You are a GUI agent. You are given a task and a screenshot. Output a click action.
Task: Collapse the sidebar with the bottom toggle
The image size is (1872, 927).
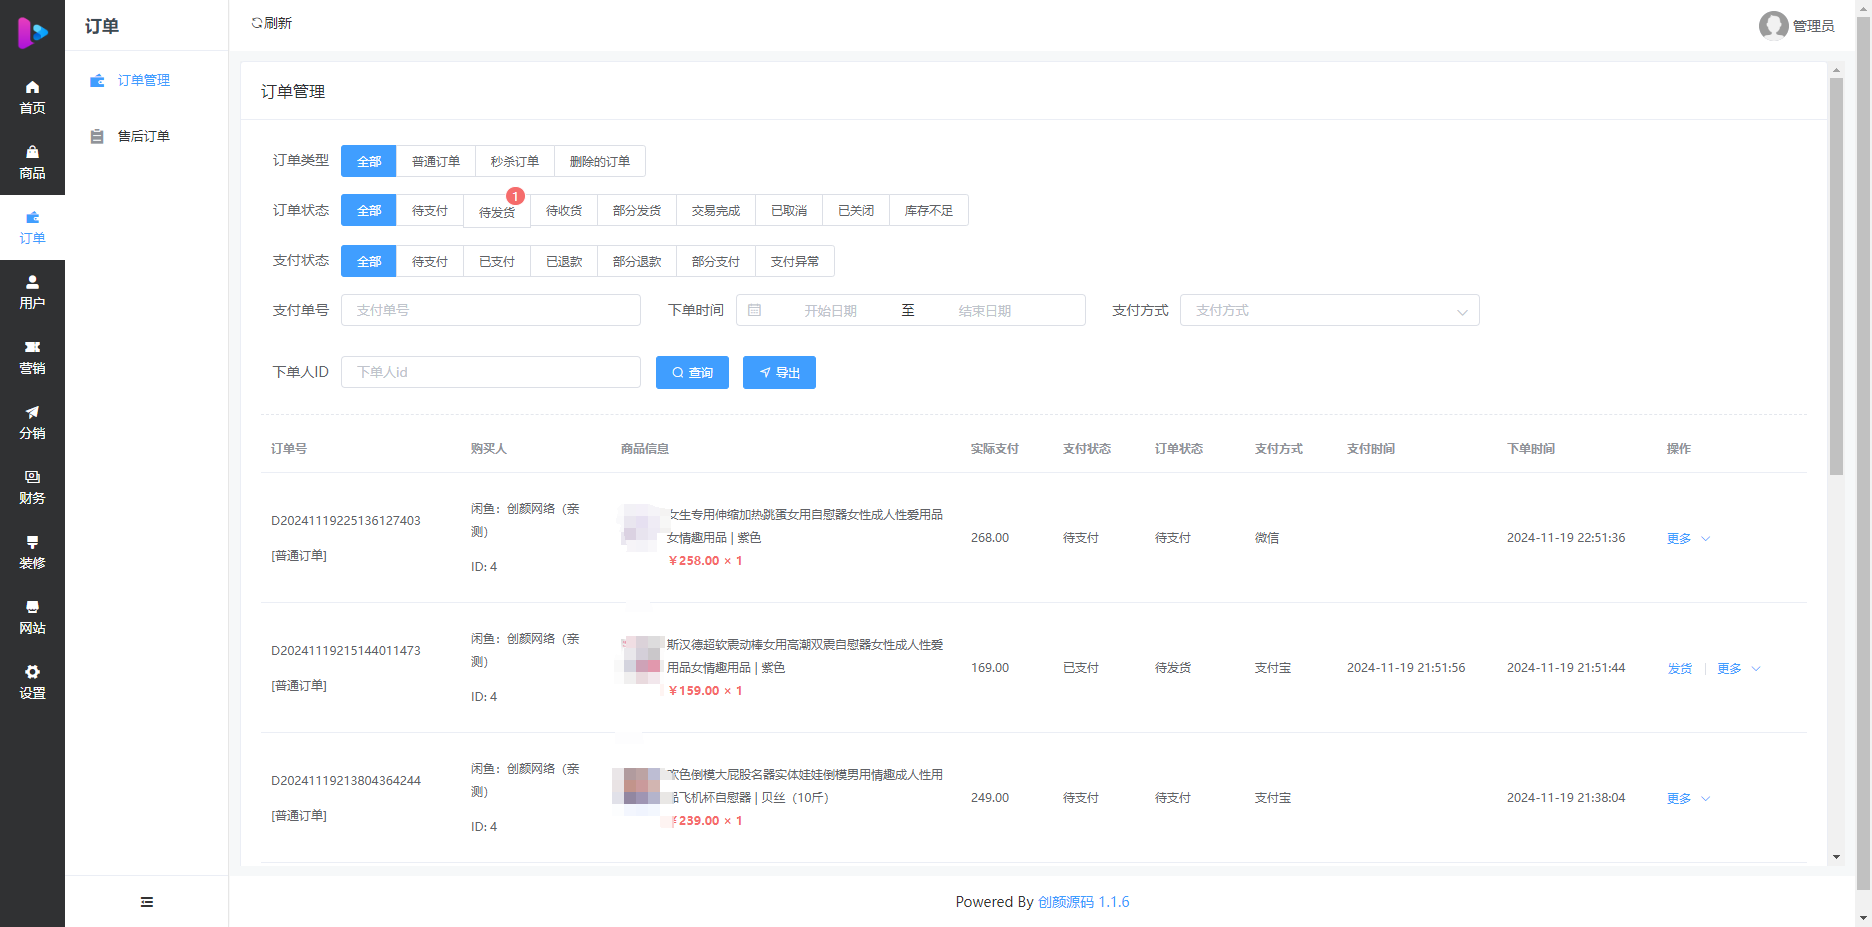(146, 901)
